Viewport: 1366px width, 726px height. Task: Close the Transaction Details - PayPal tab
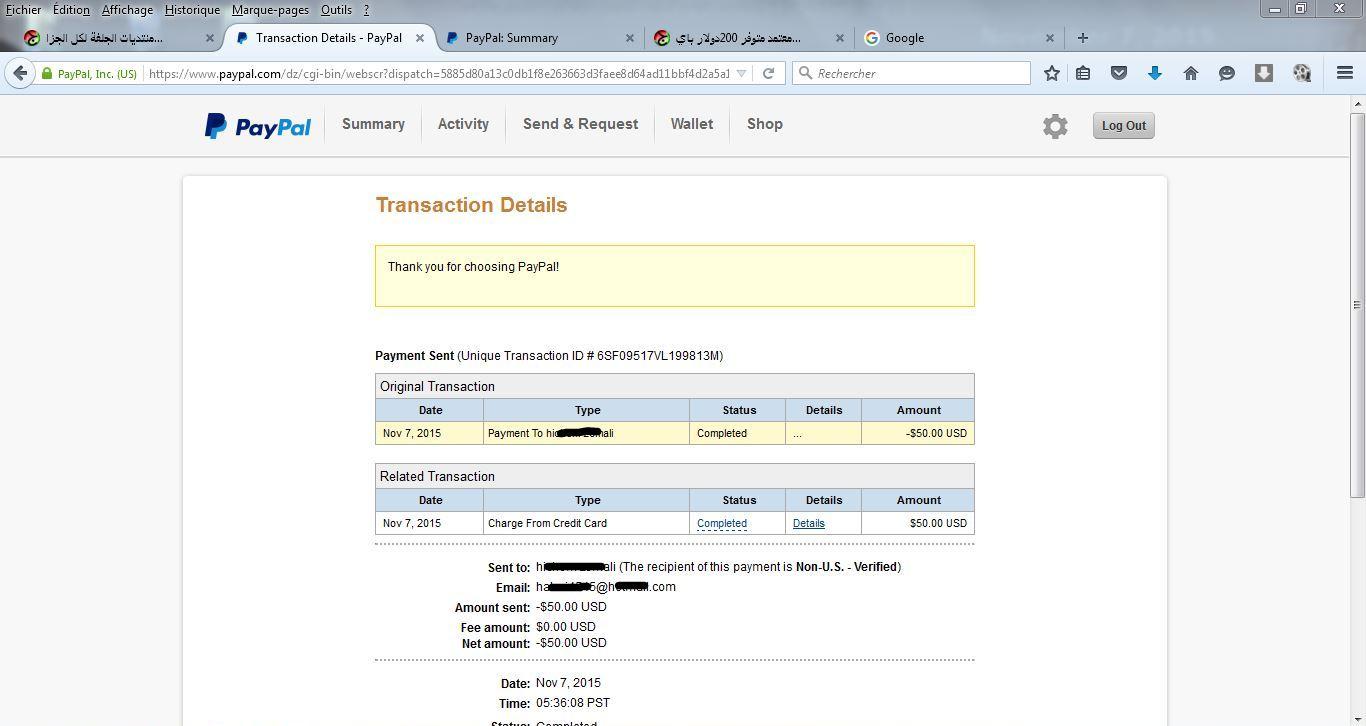tap(420, 38)
